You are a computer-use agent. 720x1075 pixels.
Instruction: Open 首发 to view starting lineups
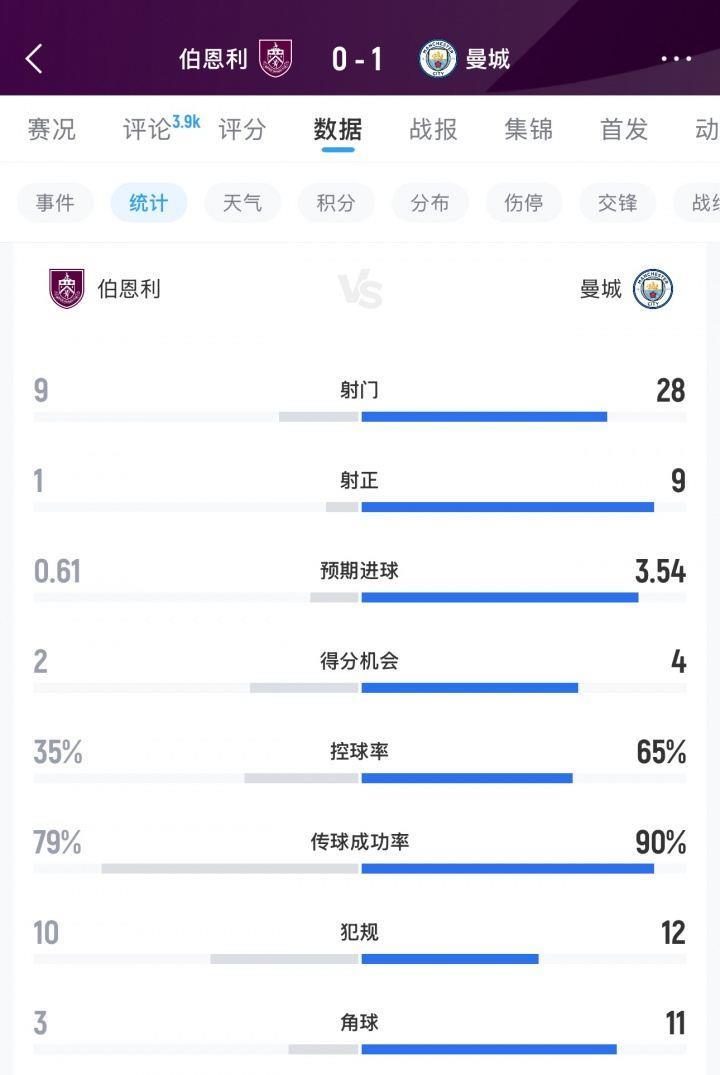point(624,129)
